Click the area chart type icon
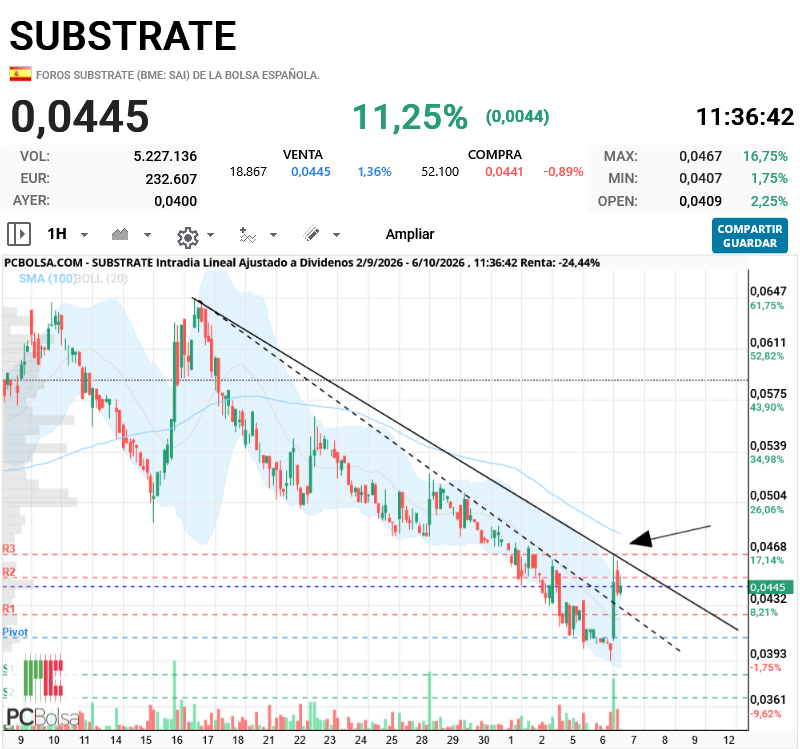800x749 pixels. coord(120,234)
